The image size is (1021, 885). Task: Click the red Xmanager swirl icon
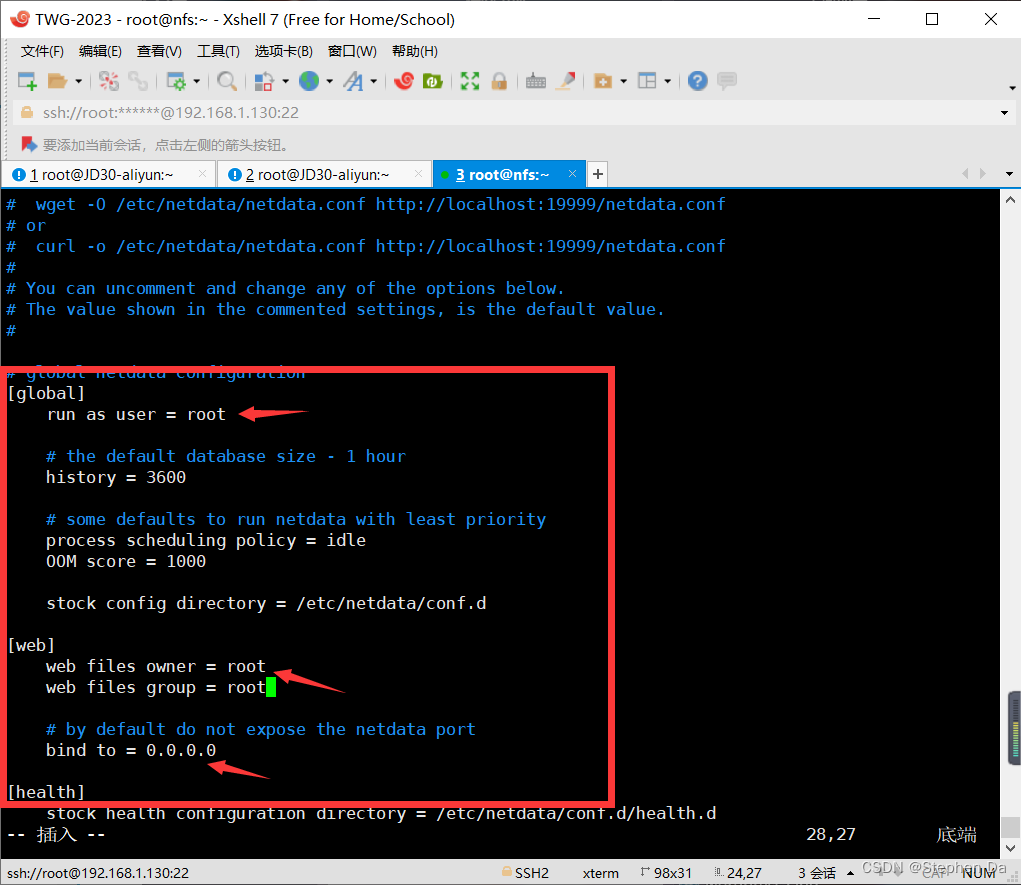pos(404,81)
